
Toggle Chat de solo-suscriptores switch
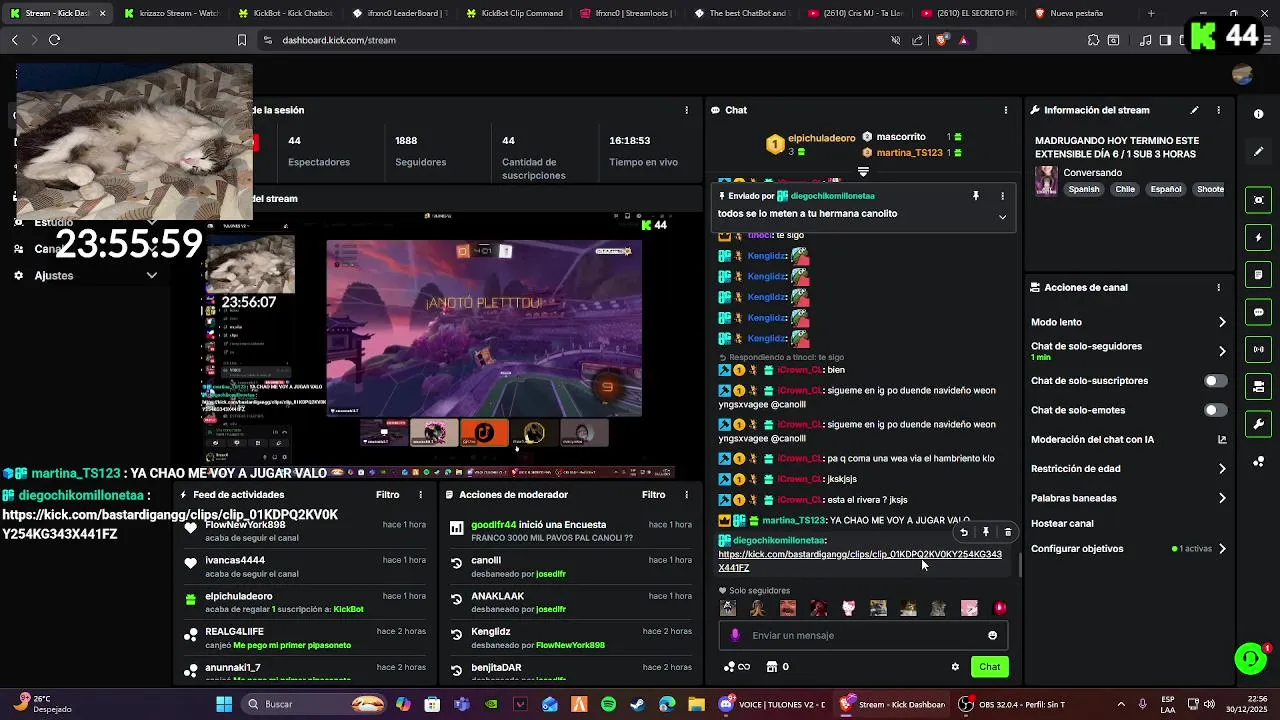point(1215,381)
